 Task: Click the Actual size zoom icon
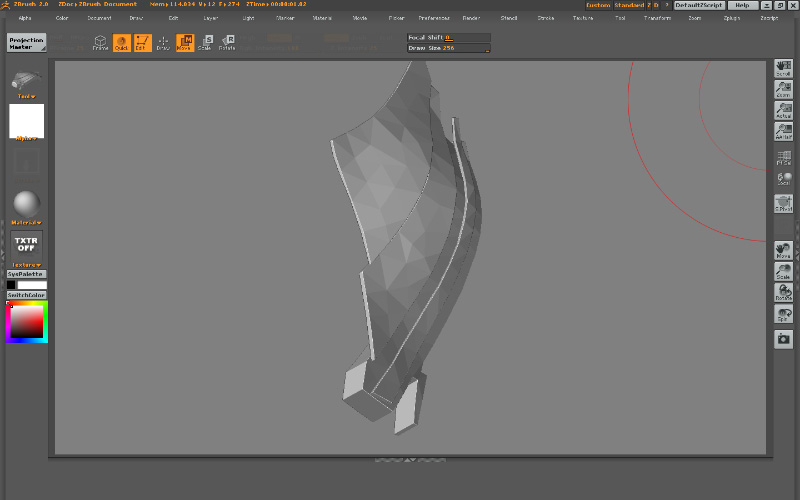click(784, 110)
